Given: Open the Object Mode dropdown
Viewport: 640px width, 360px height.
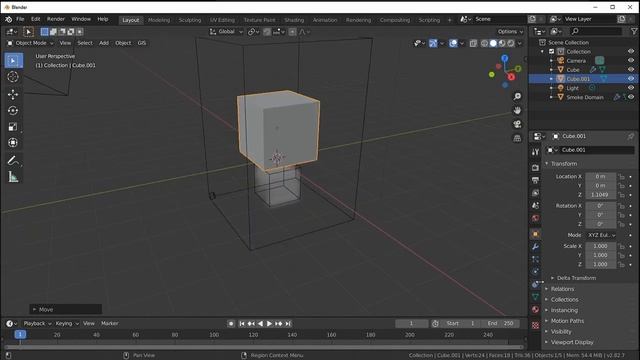Looking at the screenshot, I should 31,43.
